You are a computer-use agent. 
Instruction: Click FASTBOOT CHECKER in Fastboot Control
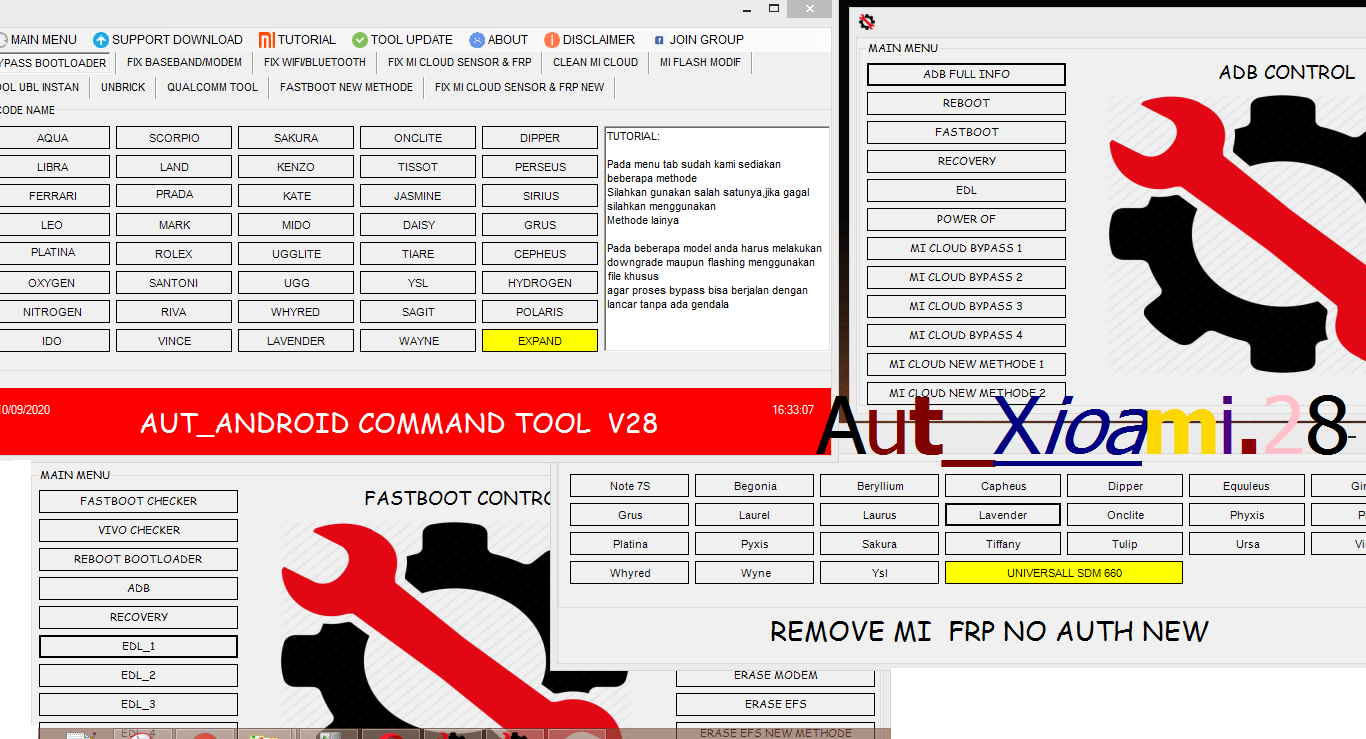[x=138, y=501]
